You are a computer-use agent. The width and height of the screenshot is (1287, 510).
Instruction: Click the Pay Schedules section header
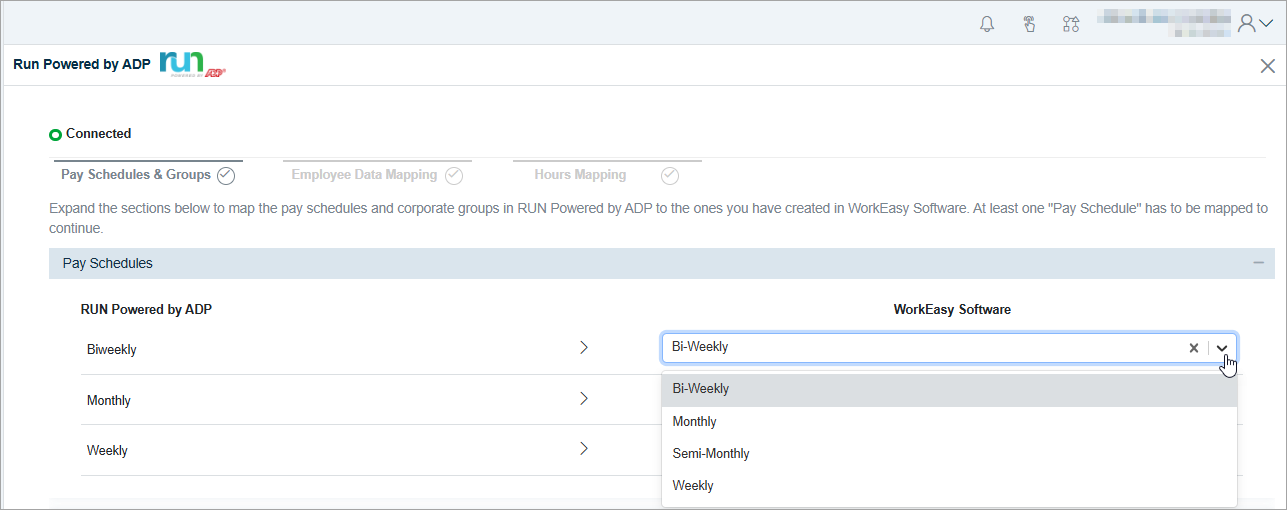tap(662, 263)
